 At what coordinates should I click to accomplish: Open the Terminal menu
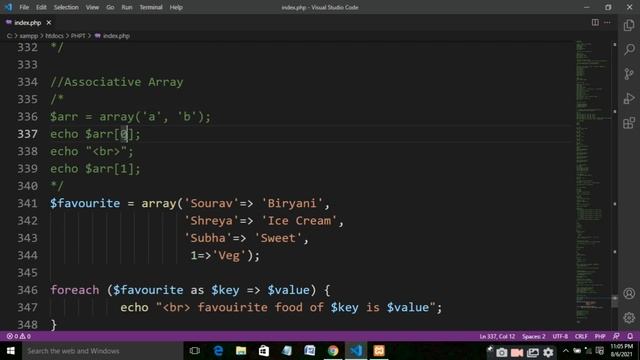[151, 7]
